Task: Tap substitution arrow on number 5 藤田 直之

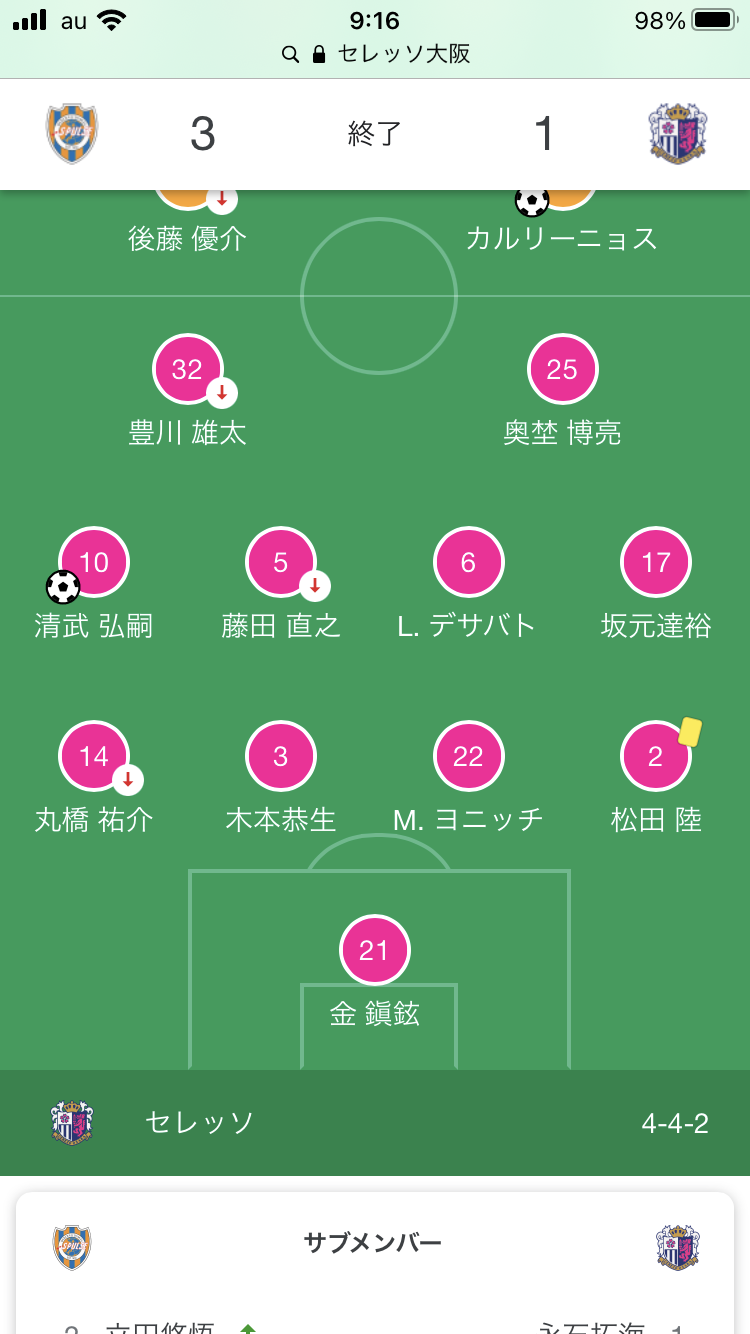Action: (x=315, y=585)
